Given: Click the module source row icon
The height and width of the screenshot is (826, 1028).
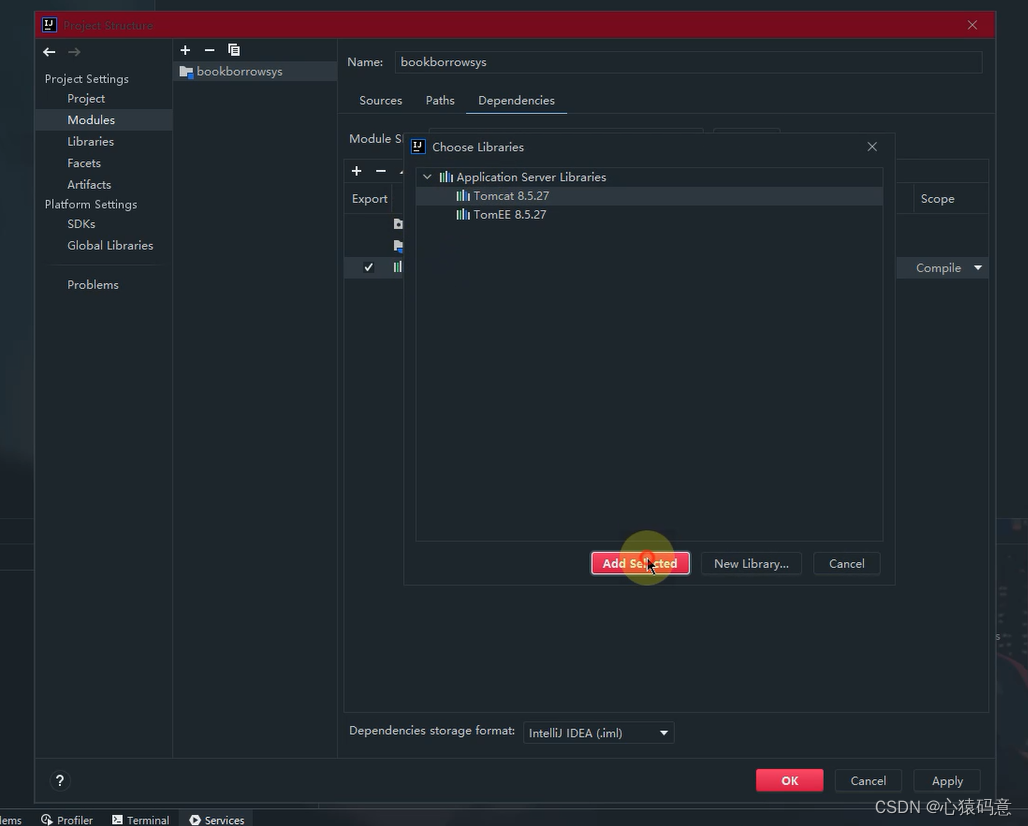Looking at the screenshot, I should tap(398, 246).
